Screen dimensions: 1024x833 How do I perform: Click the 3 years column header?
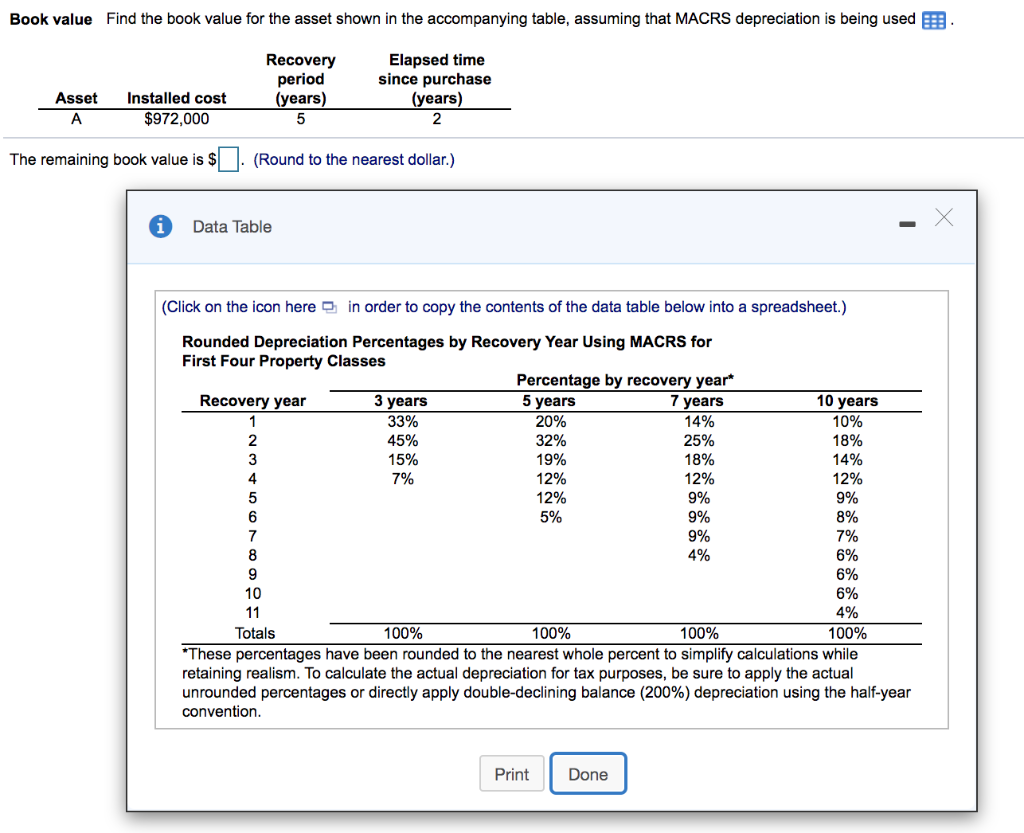tap(400, 401)
